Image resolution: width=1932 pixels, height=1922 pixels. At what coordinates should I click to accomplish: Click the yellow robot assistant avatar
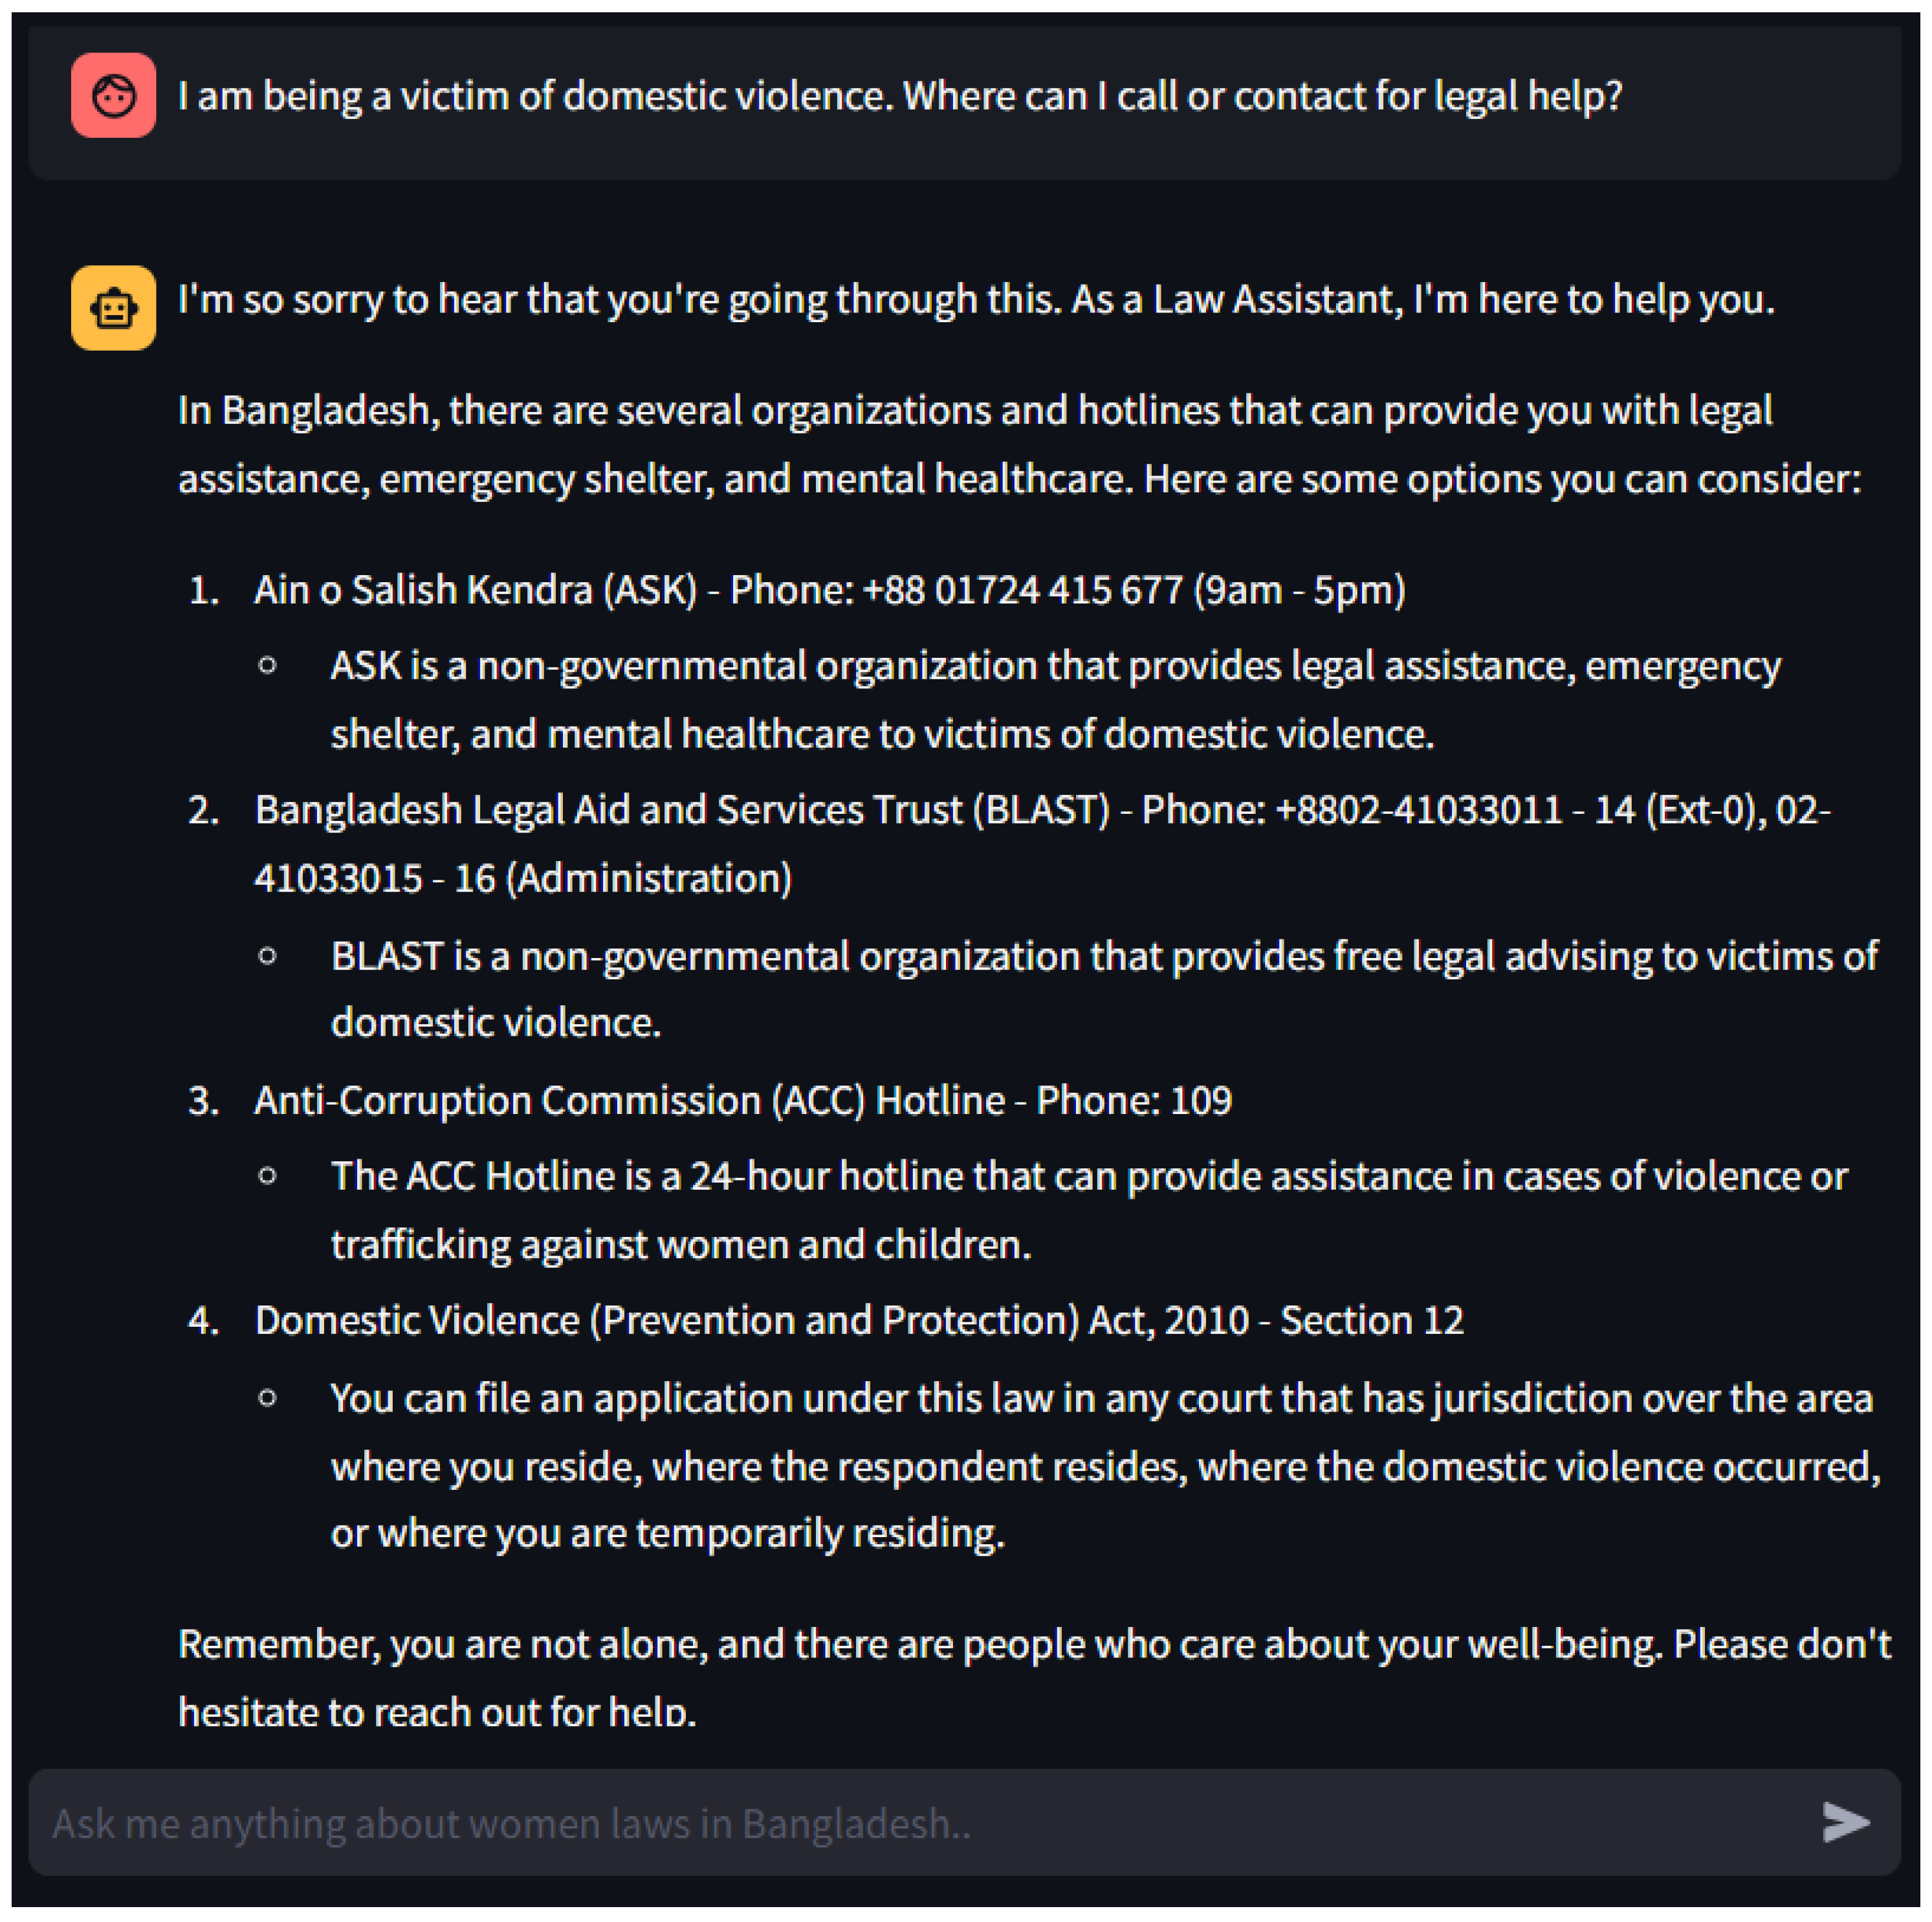pos(113,308)
